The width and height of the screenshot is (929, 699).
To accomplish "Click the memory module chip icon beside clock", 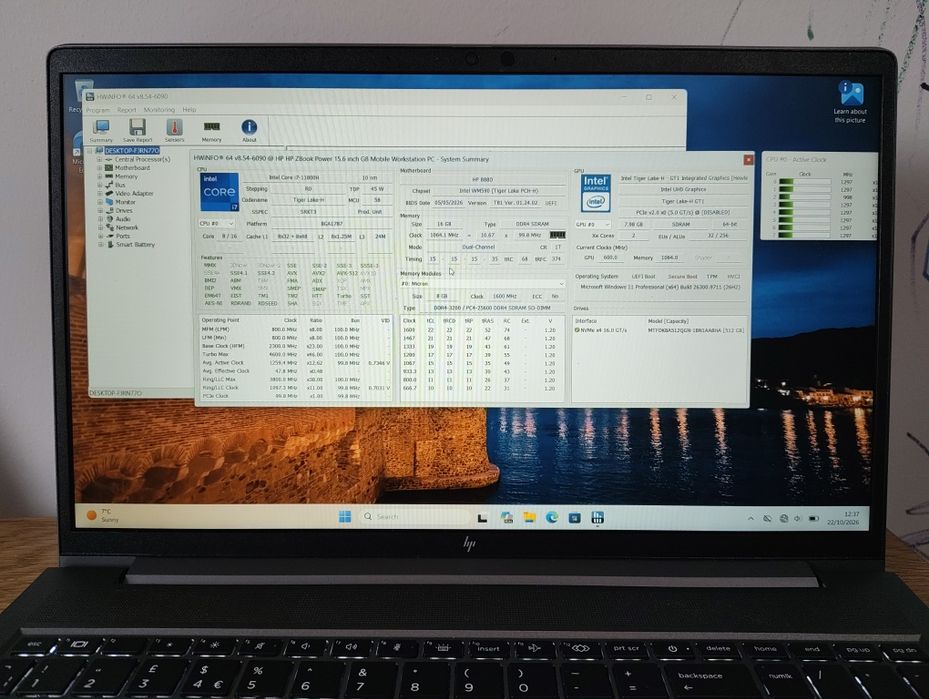I will pyautogui.click(x=558, y=235).
